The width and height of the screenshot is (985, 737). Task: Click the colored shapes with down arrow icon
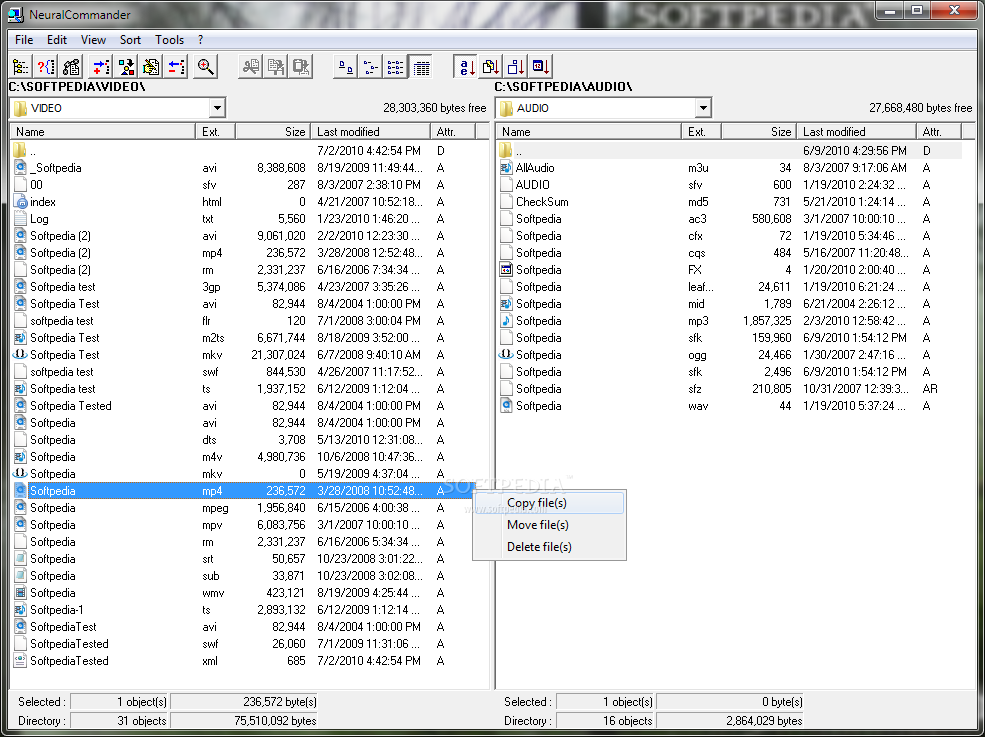(126, 66)
